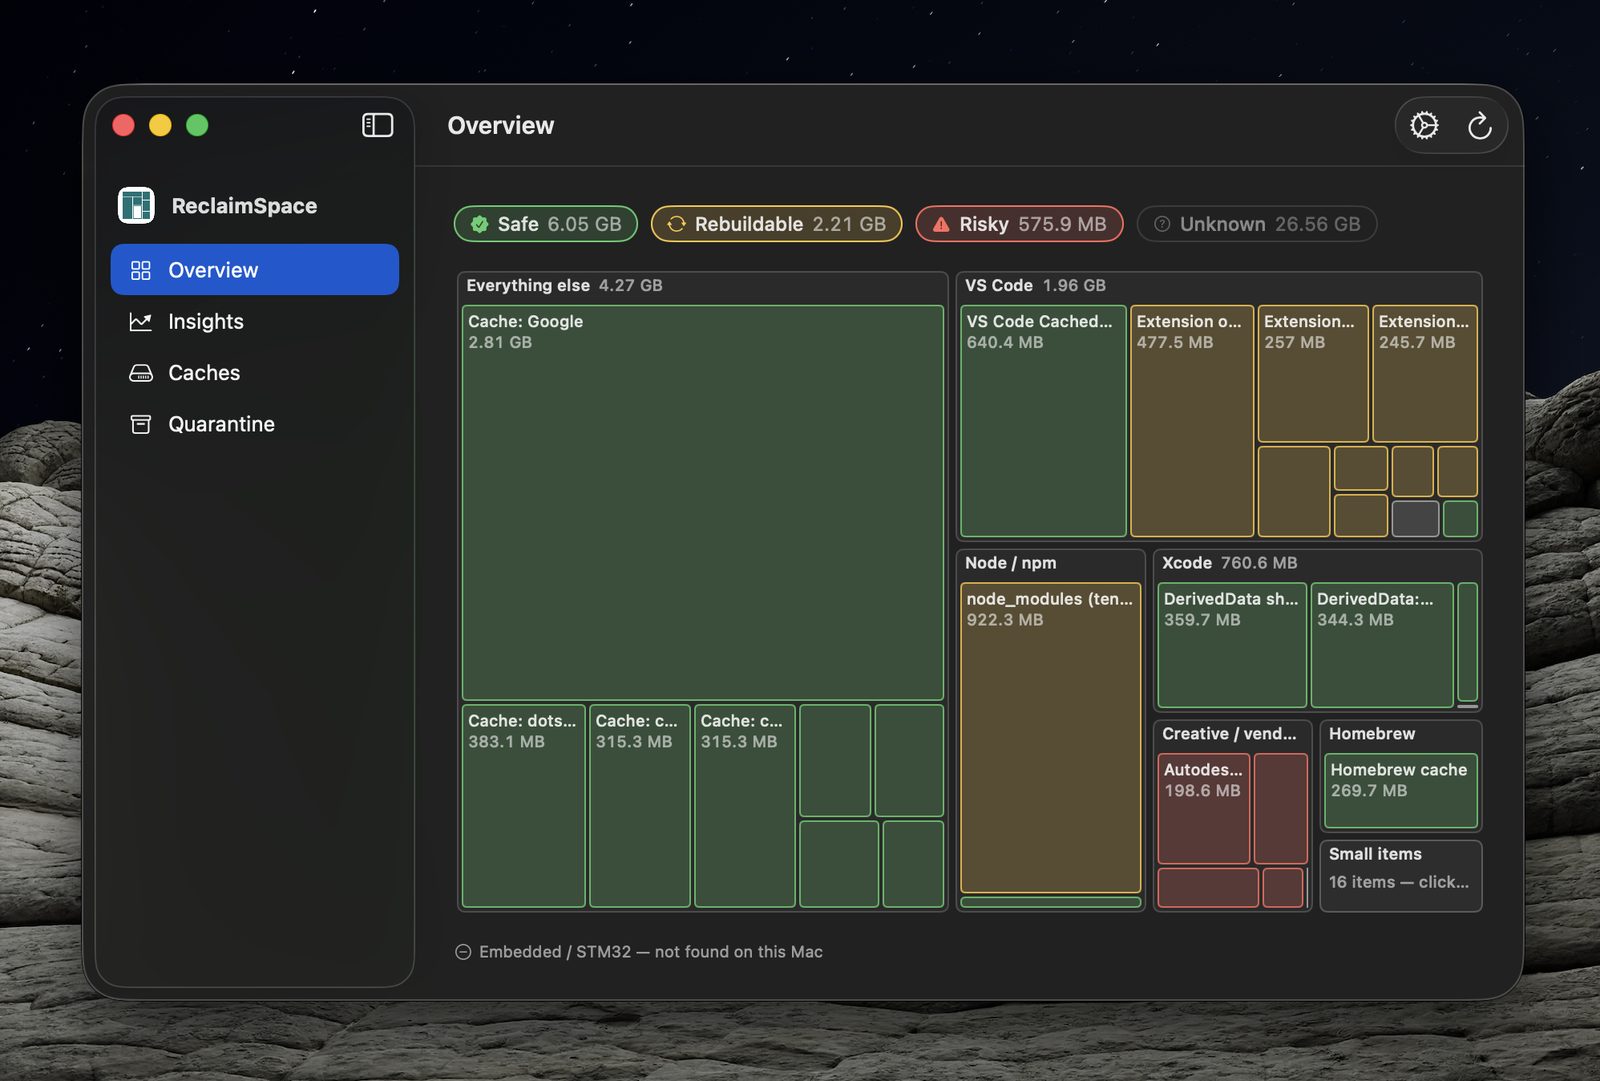Select the Extension 477.5 MB block
1600x1081 pixels.
pyautogui.click(x=1192, y=421)
